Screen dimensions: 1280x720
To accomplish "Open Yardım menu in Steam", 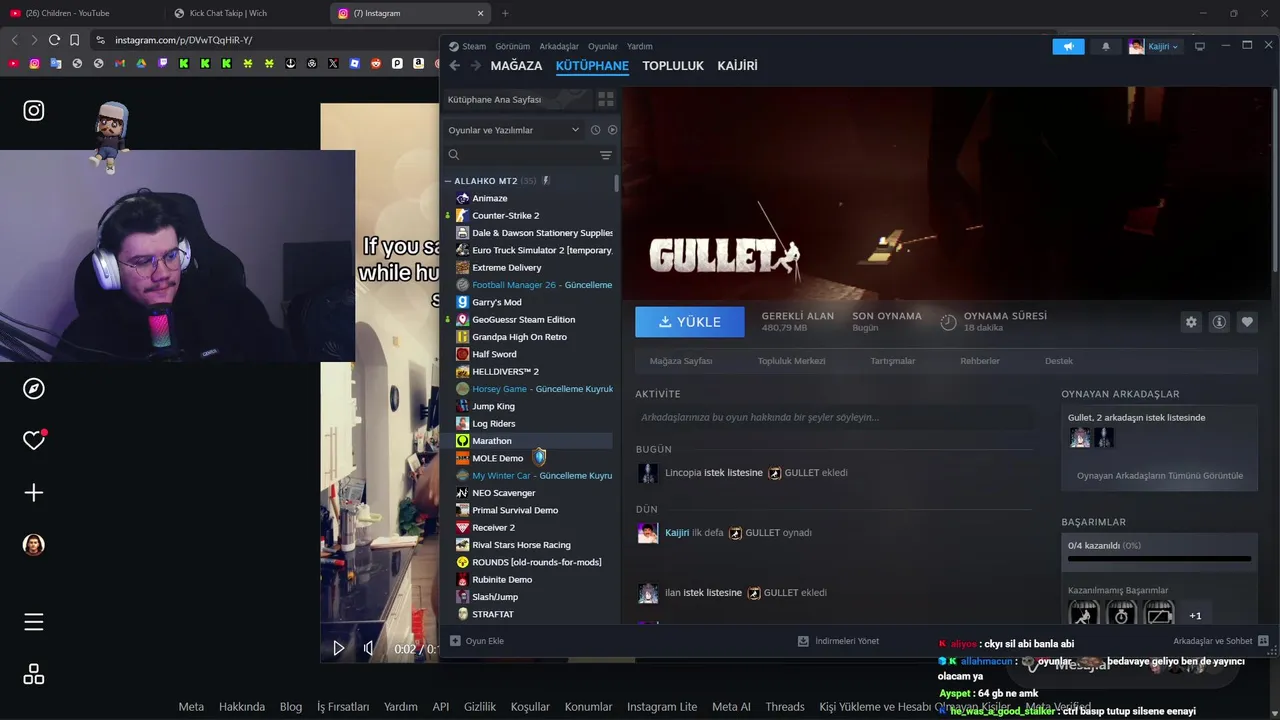I will (640, 46).
